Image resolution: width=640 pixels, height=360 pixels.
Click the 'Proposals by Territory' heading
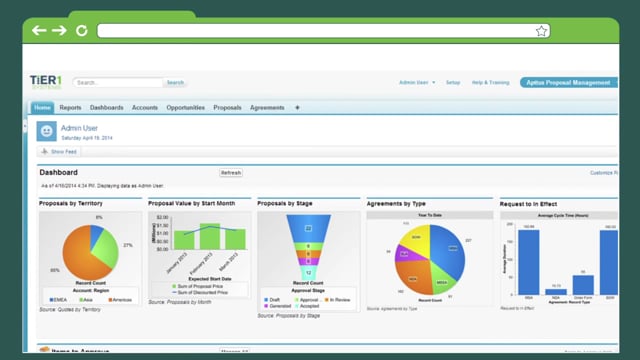[x=71, y=203]
